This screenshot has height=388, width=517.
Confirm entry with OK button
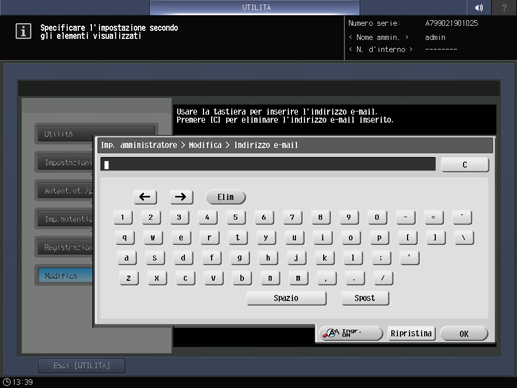point(464,333)
